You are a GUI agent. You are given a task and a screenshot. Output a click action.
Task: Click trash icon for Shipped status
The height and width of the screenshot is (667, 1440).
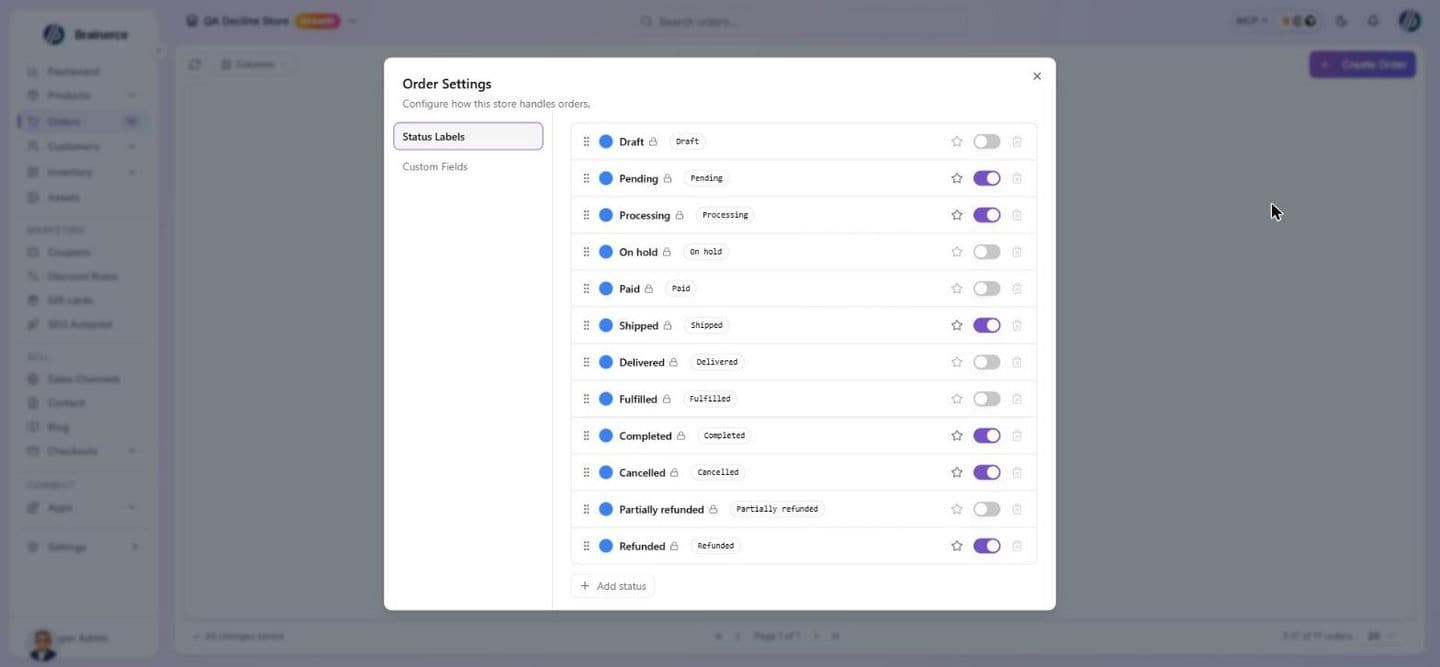tap(1017, 325)
